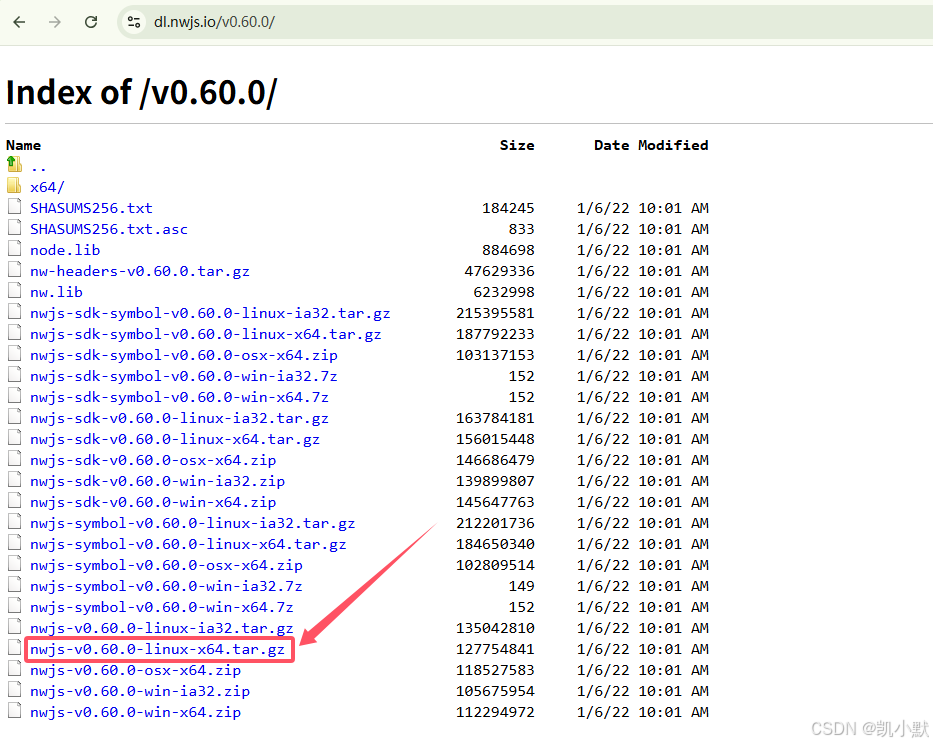Image resolution: width=933 pixels, height=744 pixels.
Task: Click the size value 112294972
Action: (495, 712)
